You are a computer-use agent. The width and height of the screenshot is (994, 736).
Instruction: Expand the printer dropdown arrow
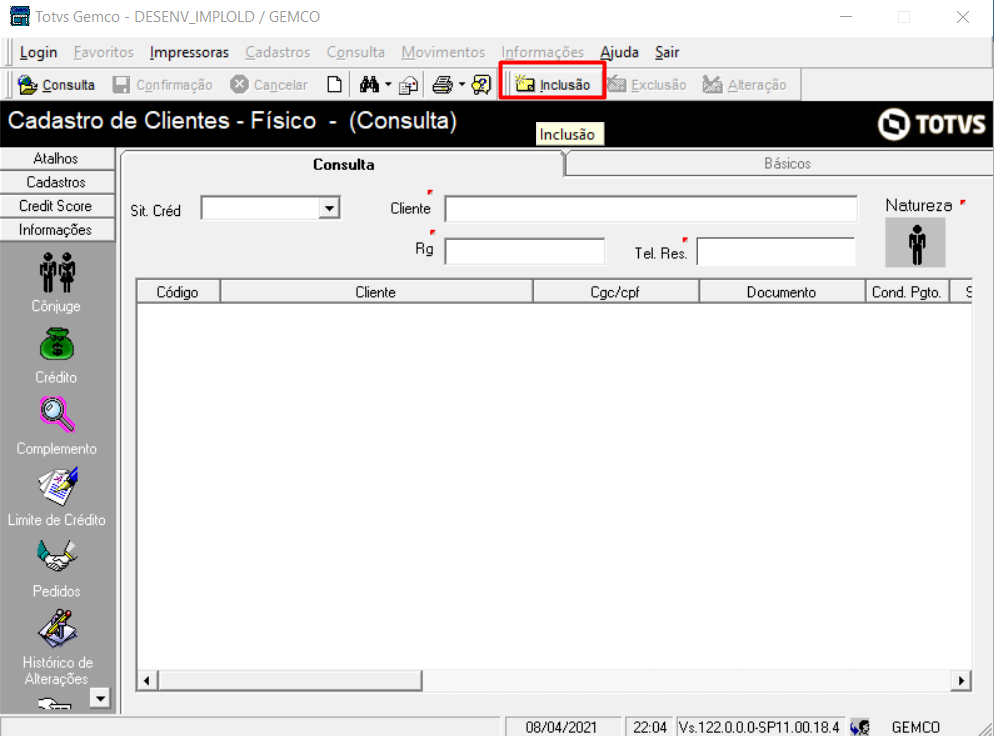point(462,84)
